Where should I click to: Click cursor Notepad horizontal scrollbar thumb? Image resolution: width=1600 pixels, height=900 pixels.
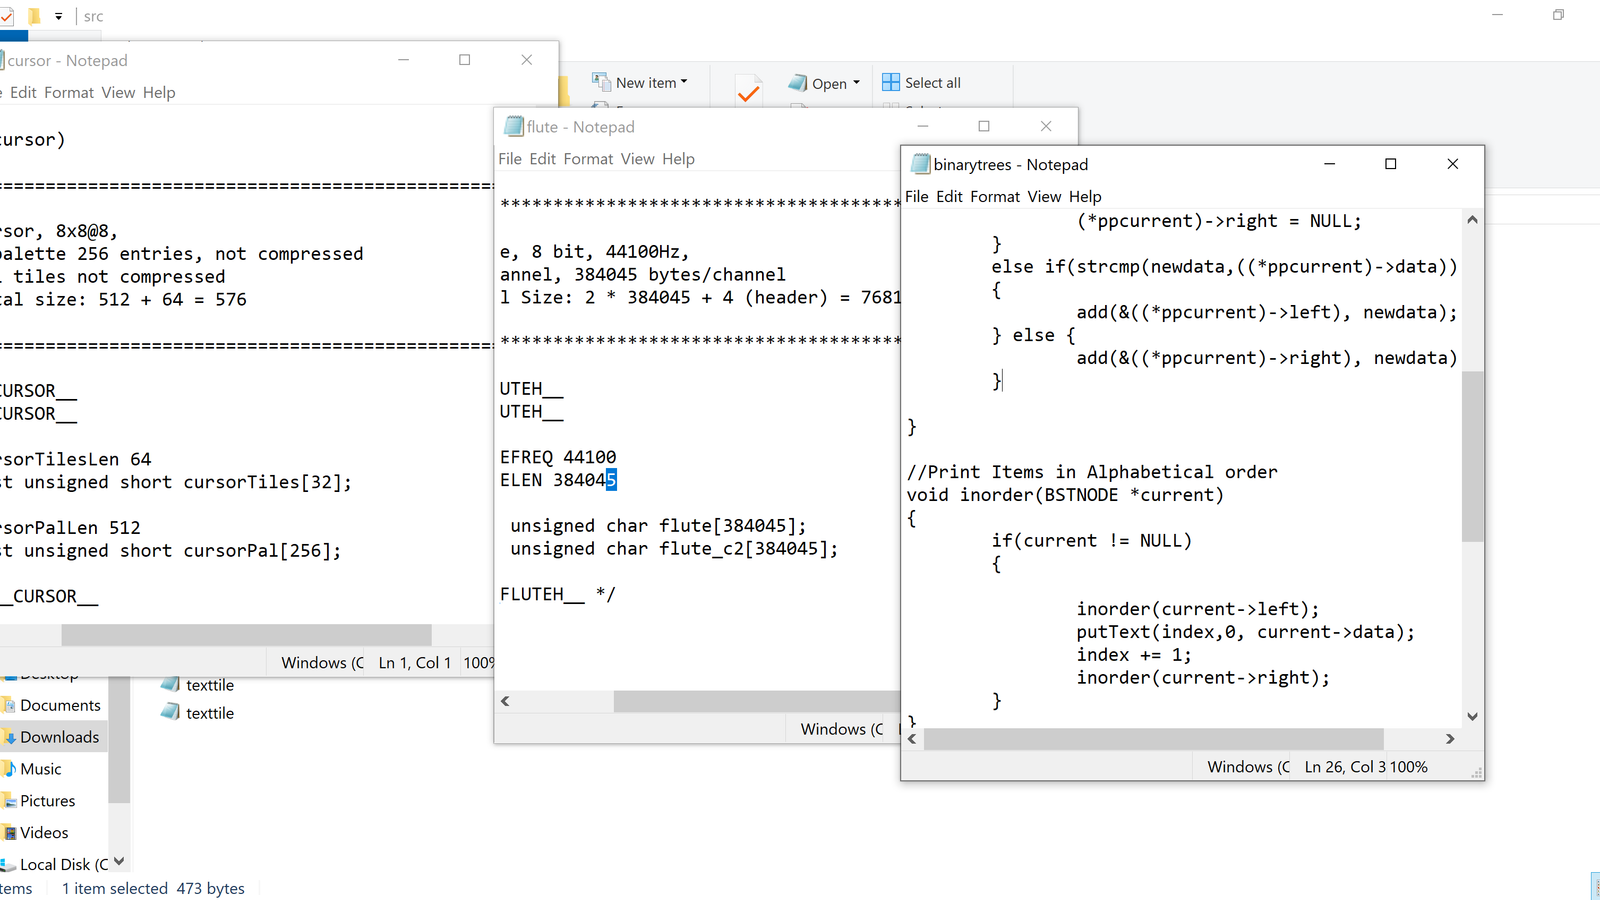tap(246, 635)
